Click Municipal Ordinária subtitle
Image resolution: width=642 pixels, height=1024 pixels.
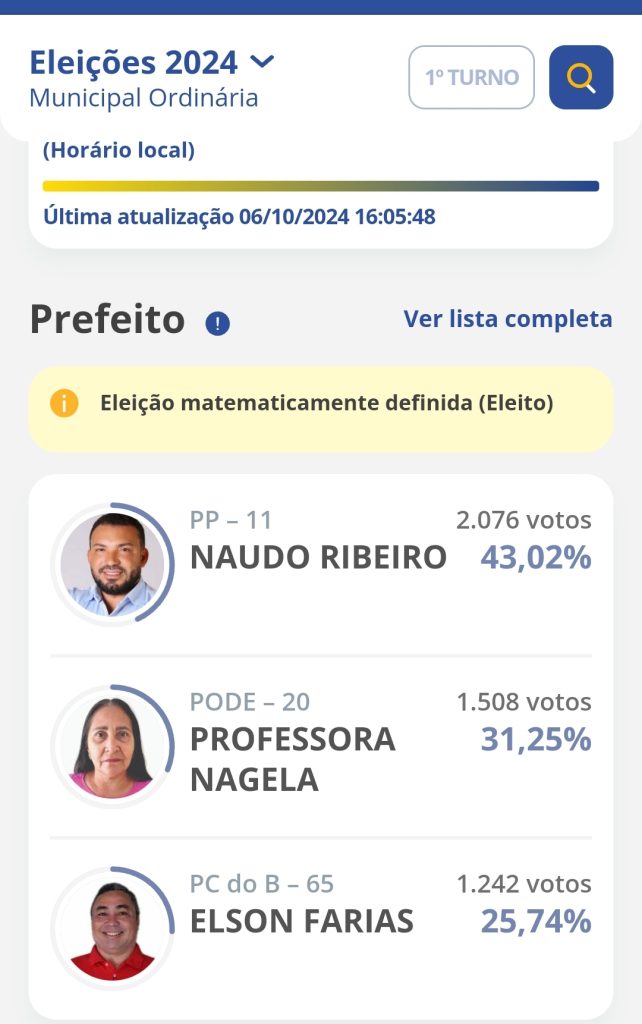click(x=144, y=98)
